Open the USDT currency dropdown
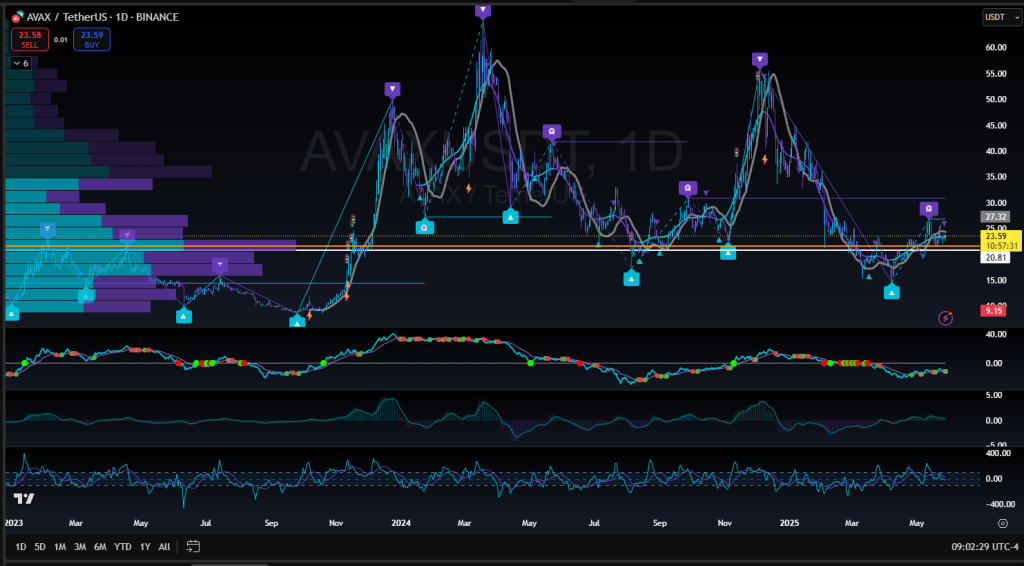The image size is (1024, 566). pos(1001,17)
